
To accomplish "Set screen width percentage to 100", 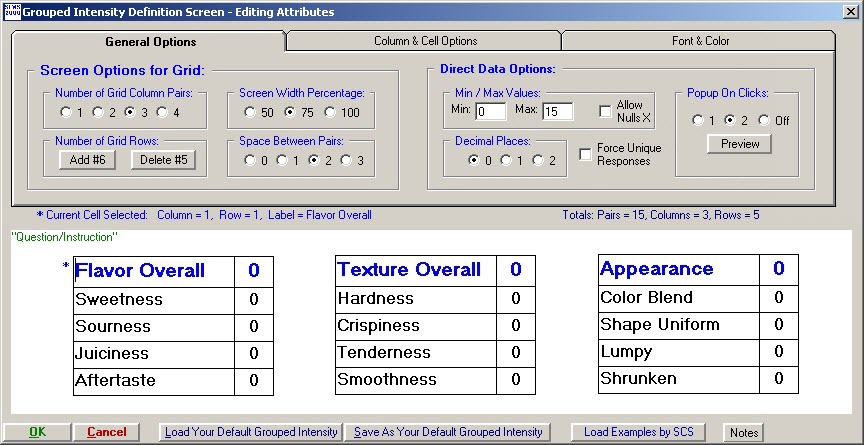I will (330, 112).
